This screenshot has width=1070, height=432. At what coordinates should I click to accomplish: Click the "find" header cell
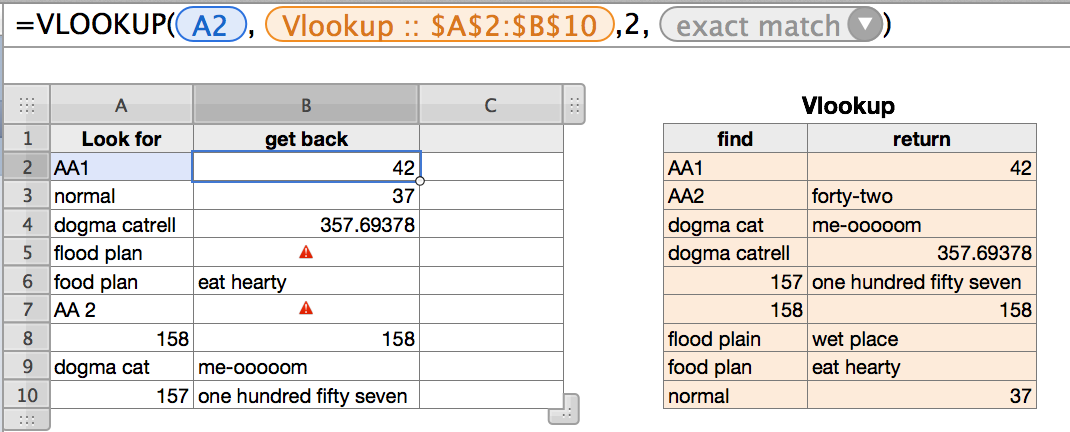click(735, 140)
